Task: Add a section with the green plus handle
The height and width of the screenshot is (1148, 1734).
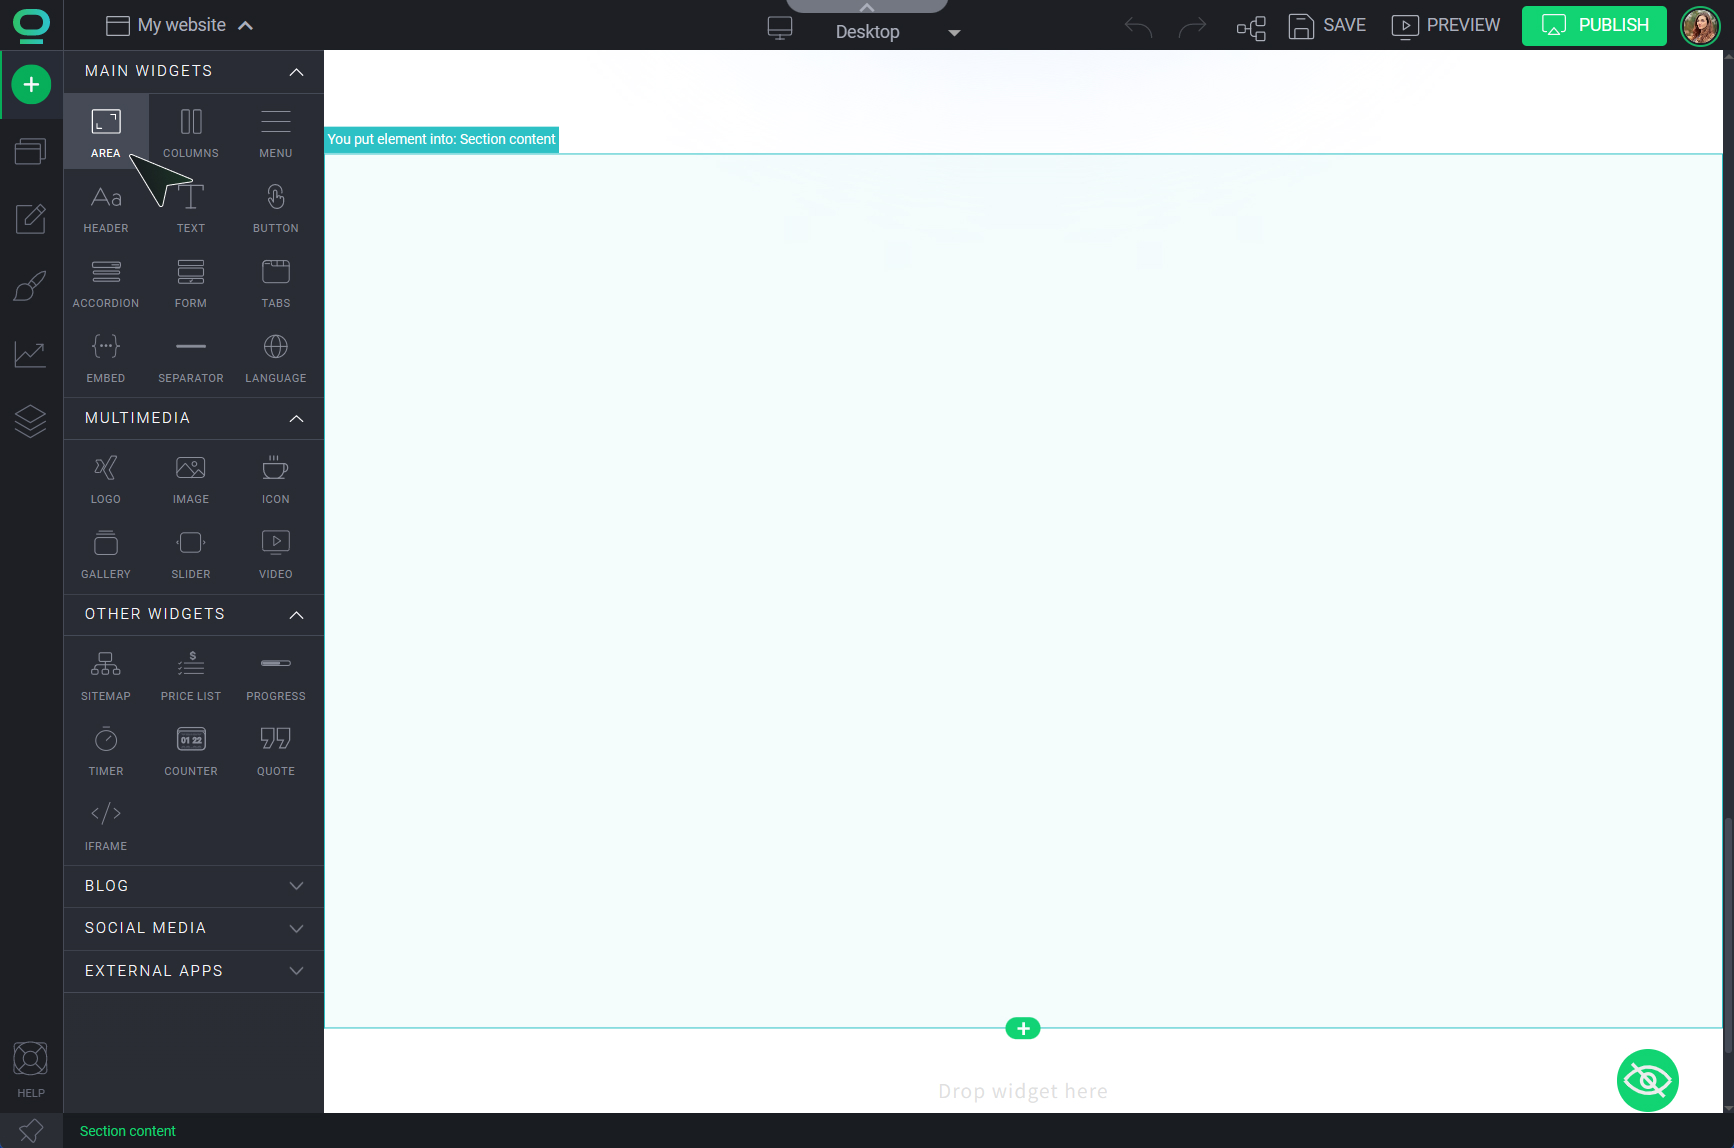Action: (x=1023, y=1028)
